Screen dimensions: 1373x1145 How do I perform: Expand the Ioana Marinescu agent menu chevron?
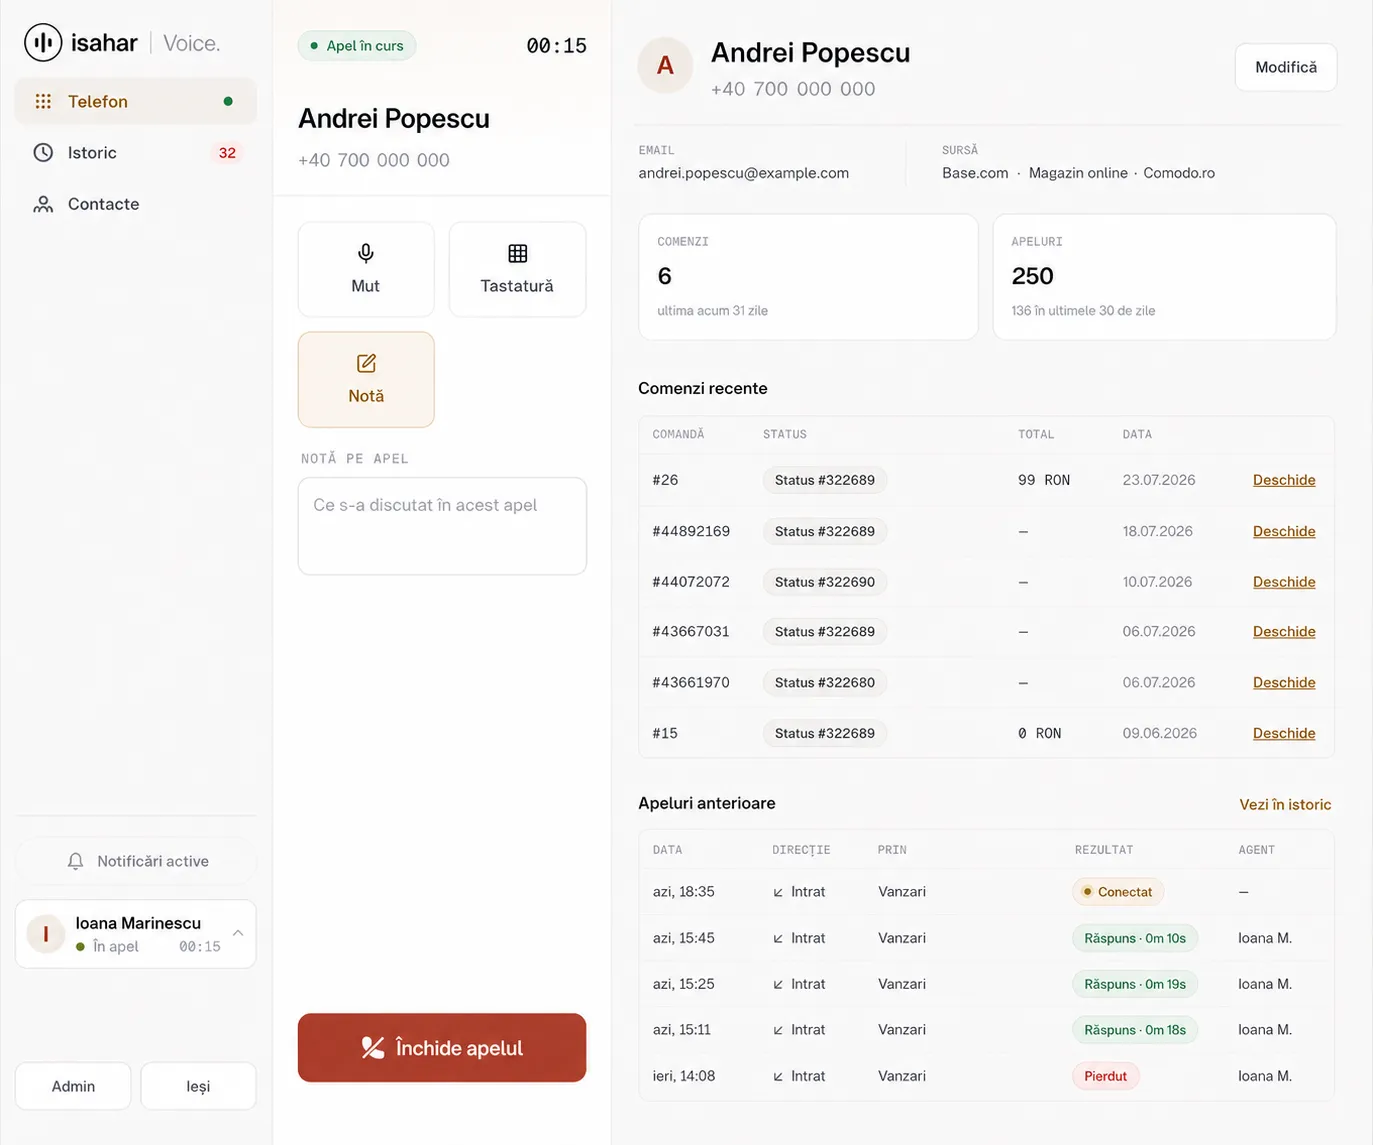(238, 933)
